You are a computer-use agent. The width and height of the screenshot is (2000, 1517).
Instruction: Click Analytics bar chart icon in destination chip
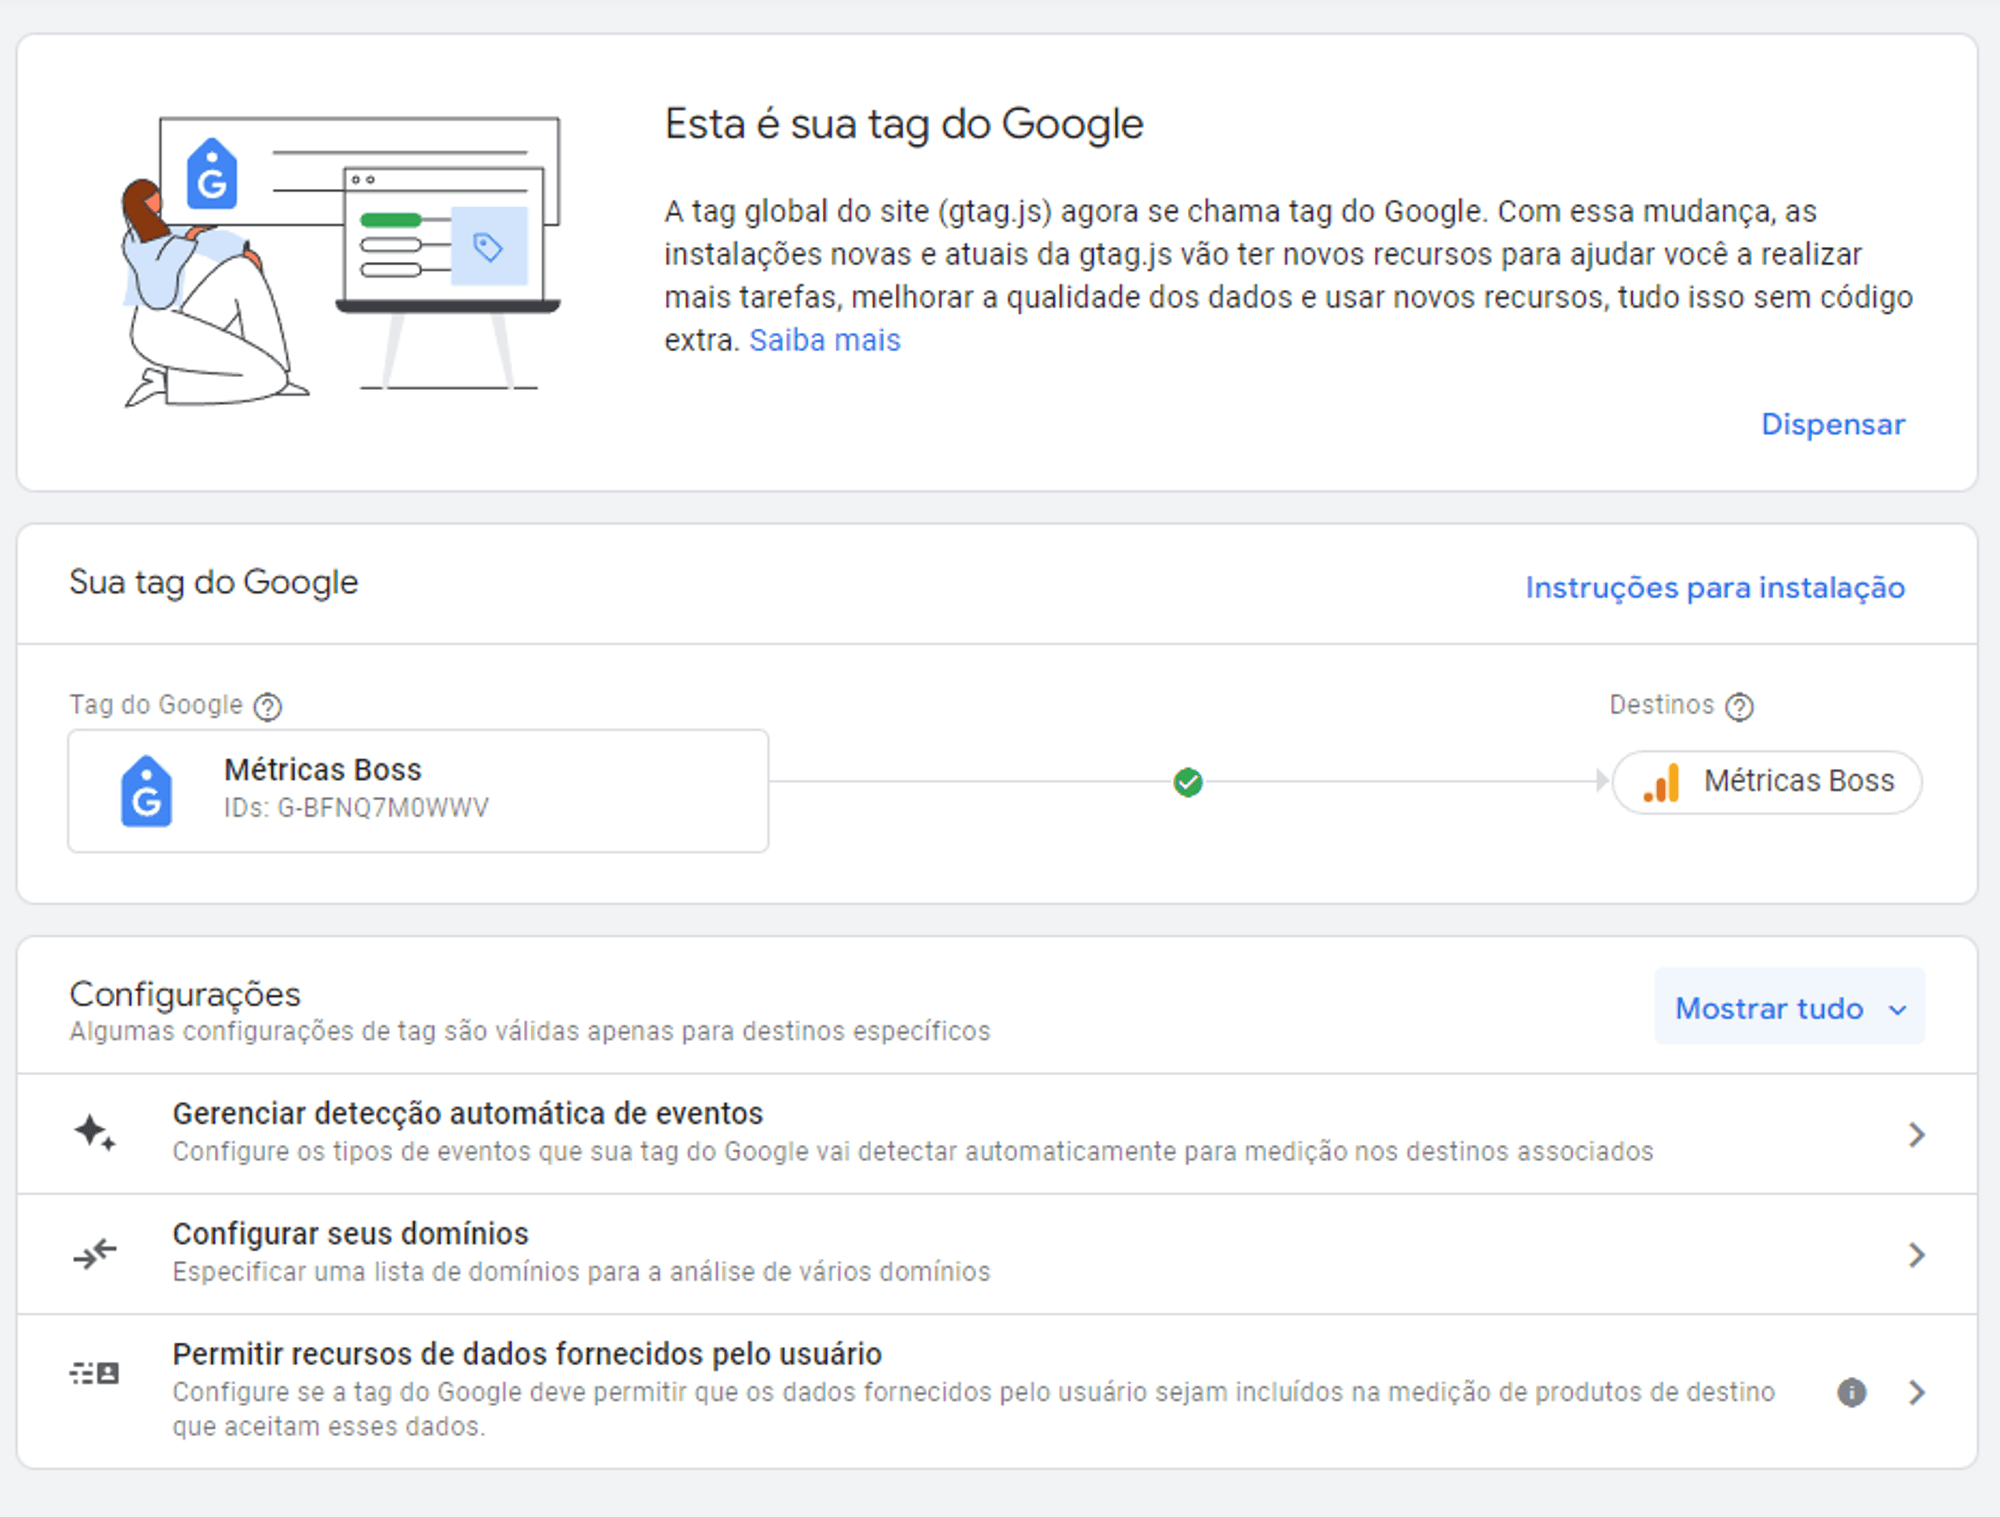tap(1661, 782)
